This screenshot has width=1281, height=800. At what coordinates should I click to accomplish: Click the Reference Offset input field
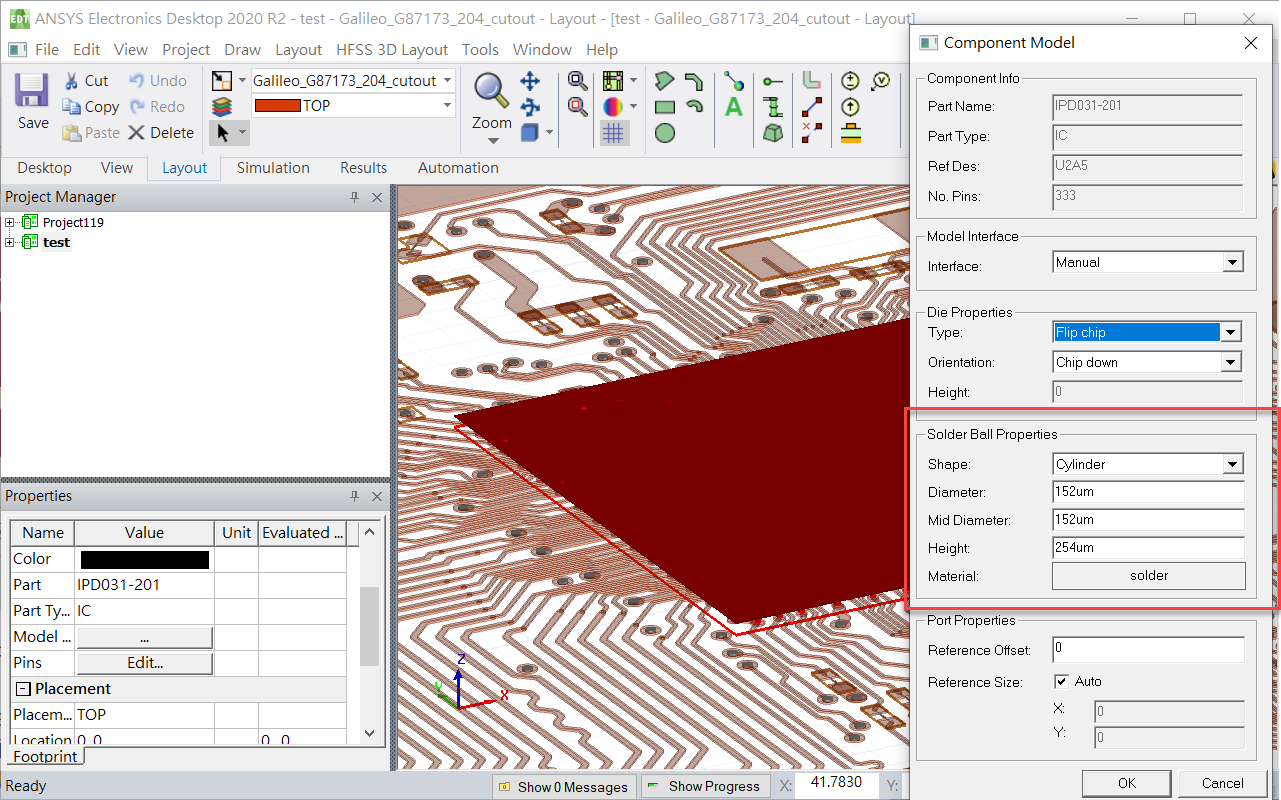pos(1148,650)
